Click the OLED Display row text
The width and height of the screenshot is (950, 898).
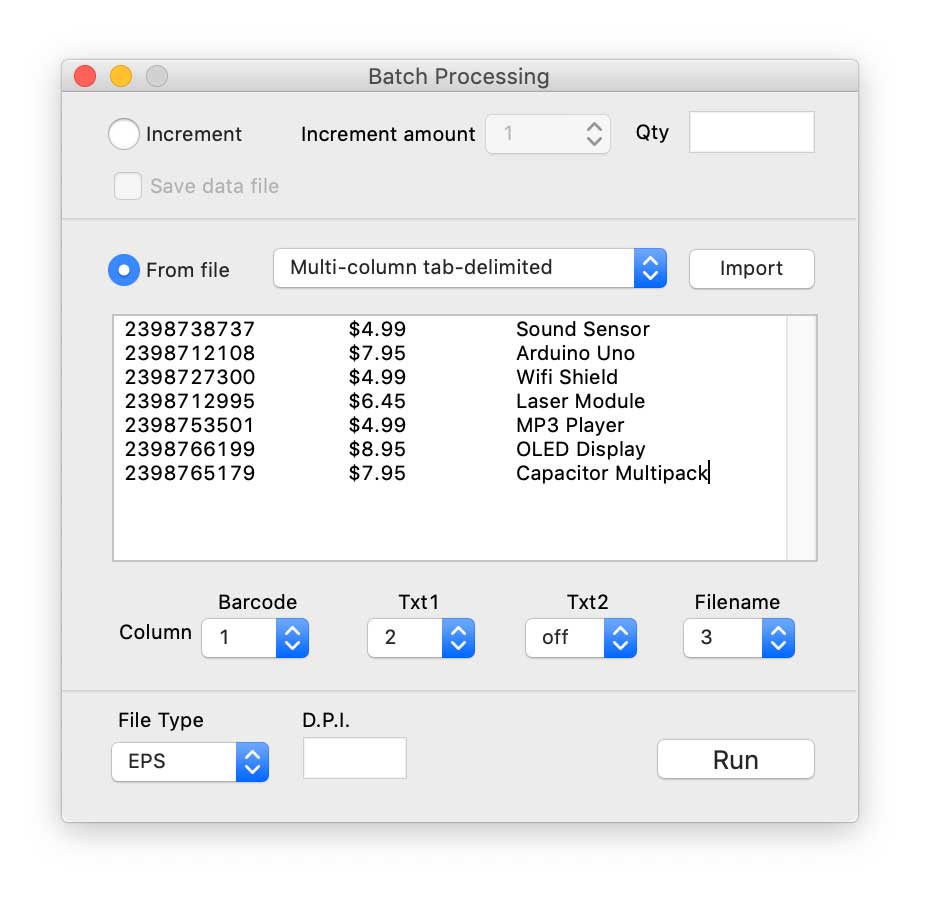pos(580,449)
